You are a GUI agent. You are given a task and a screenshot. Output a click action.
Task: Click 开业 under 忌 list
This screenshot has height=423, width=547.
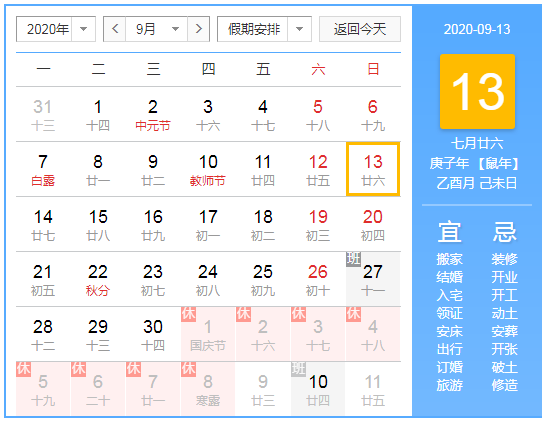click(x=504, y=277)
